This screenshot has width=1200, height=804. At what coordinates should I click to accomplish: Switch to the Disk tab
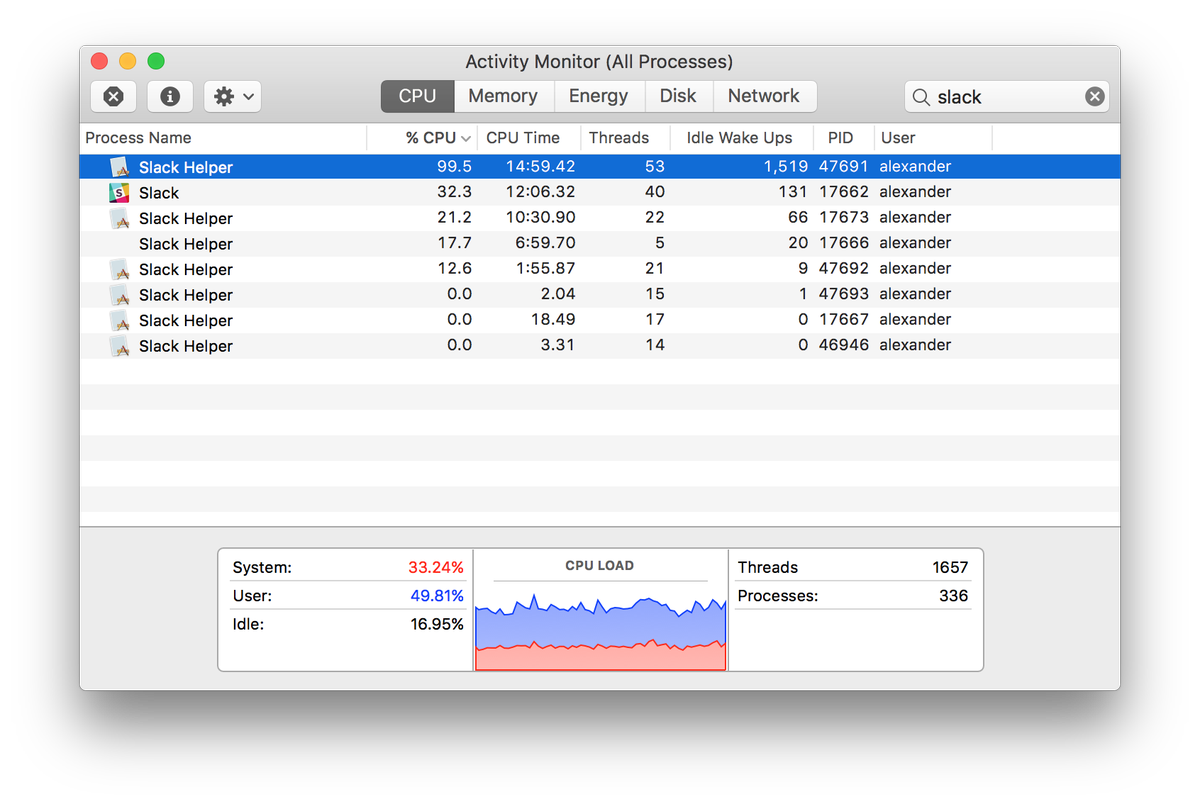click(678, 96)
